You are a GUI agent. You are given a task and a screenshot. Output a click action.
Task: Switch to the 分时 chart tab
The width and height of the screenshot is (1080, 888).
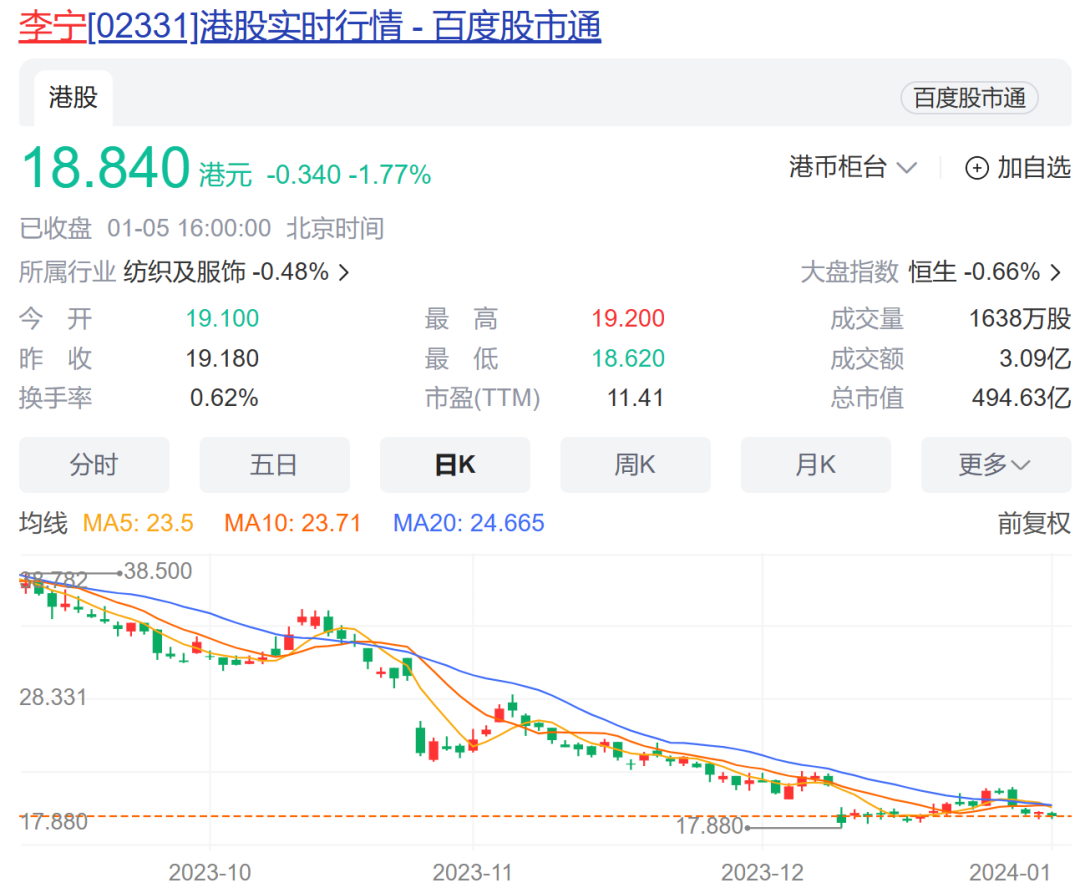[94, 465]
